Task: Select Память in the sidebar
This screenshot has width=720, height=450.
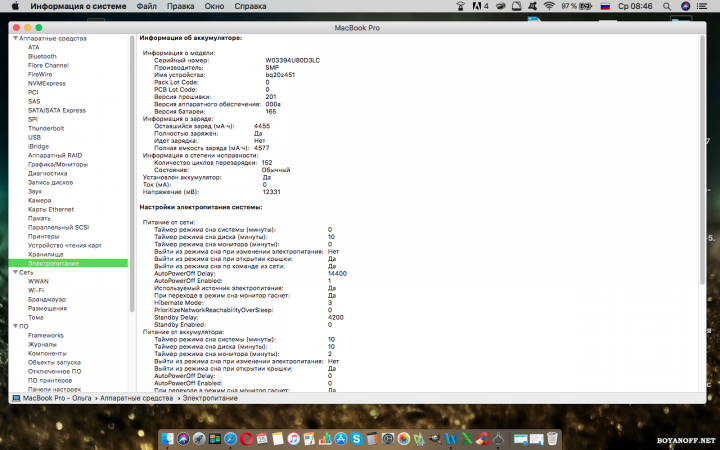Action: click(39, 218)
